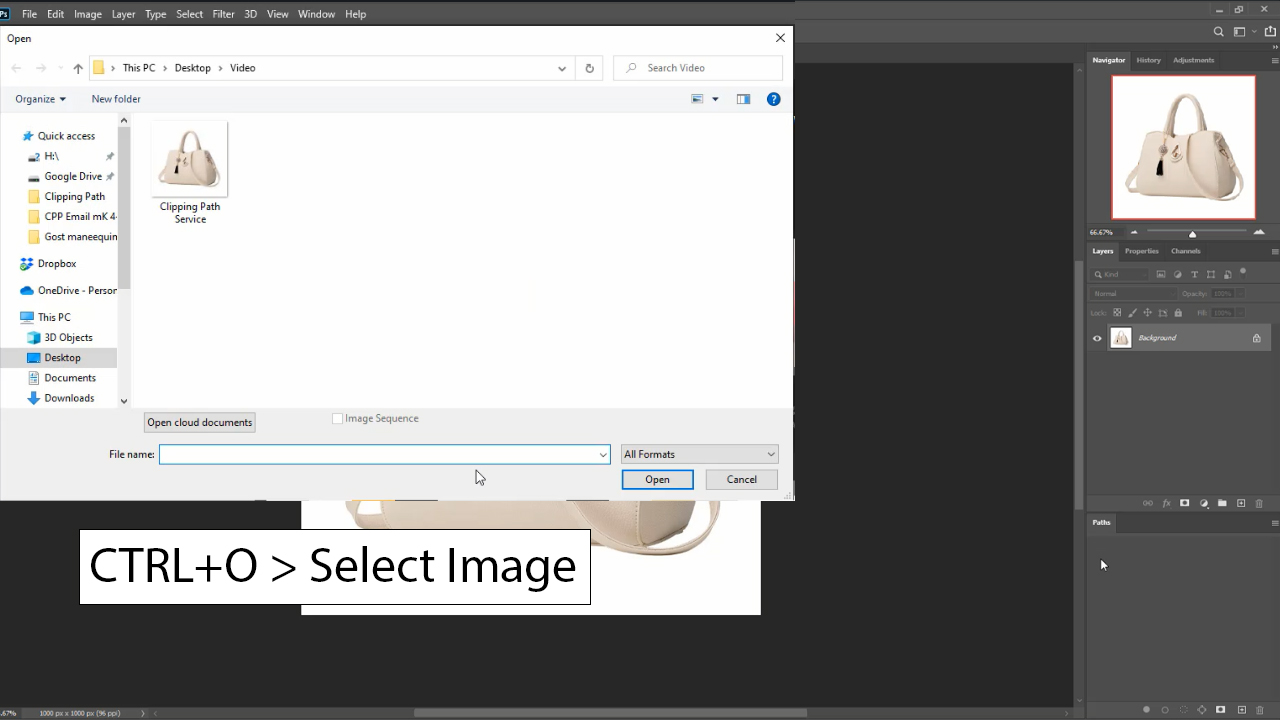Tick the Image Sequence checkbox
1280x720 pixels.
click(338, 419)
